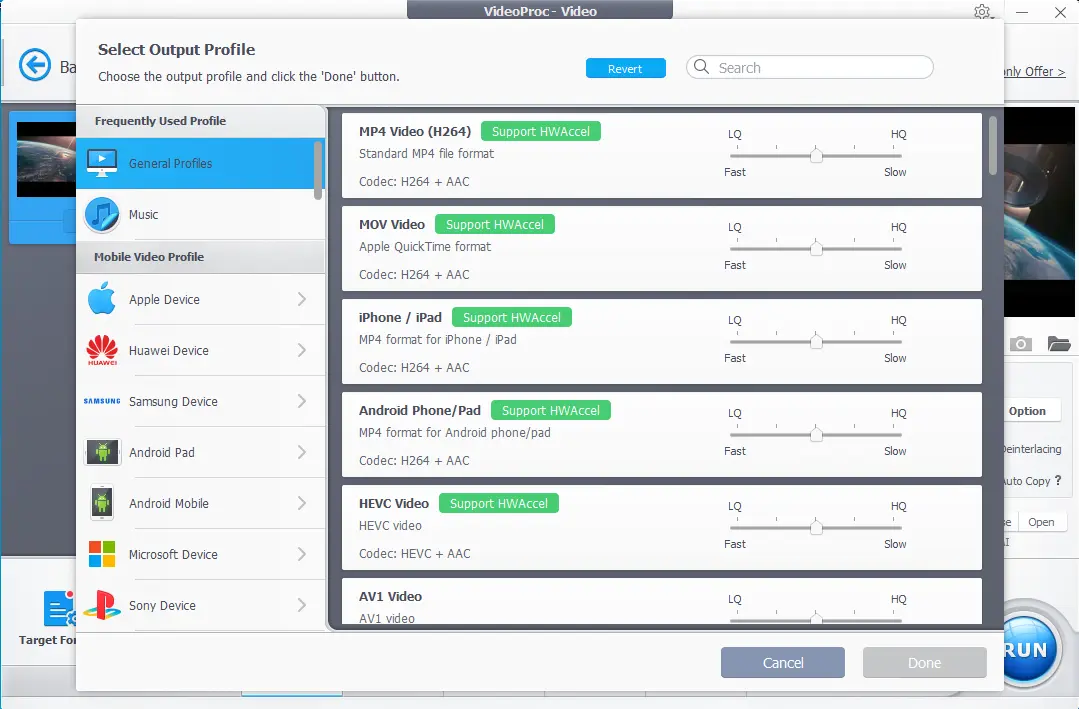Click the video thumbnail in main window
1079x709 pixels.
click(46, 160)
